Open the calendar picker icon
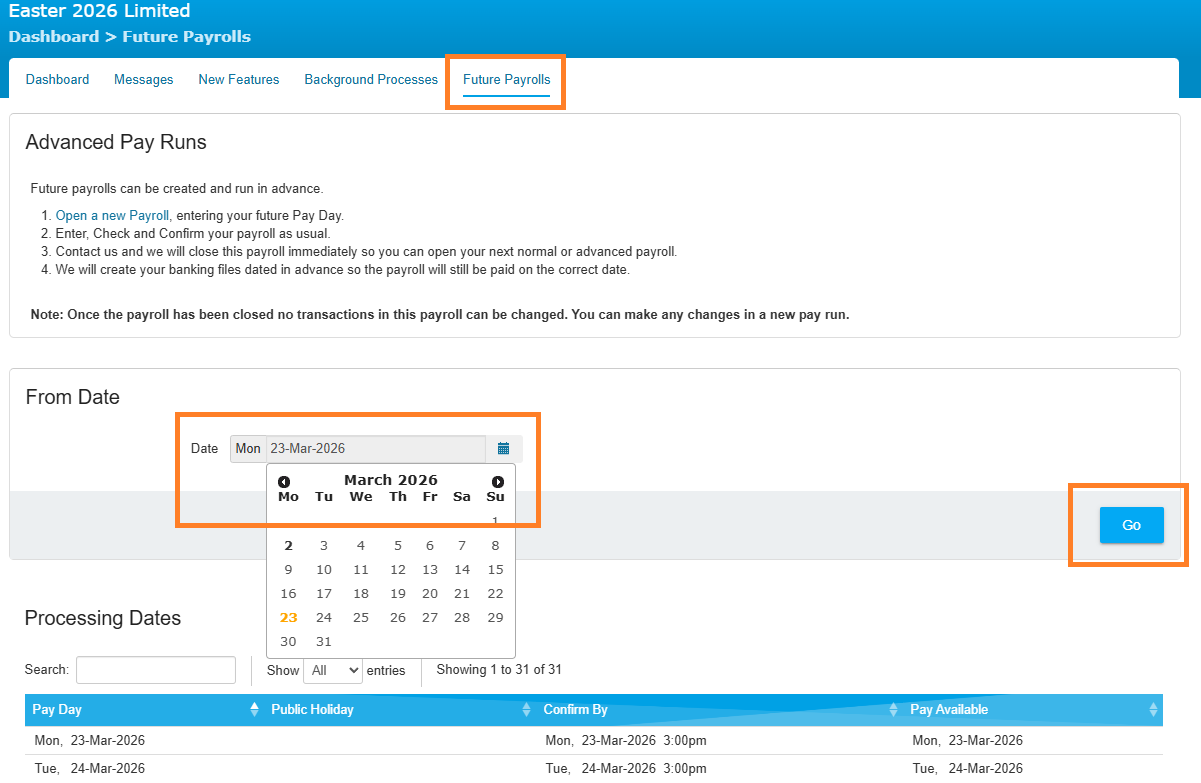Screen dimensions: 1201x783 tap(503, 449)
